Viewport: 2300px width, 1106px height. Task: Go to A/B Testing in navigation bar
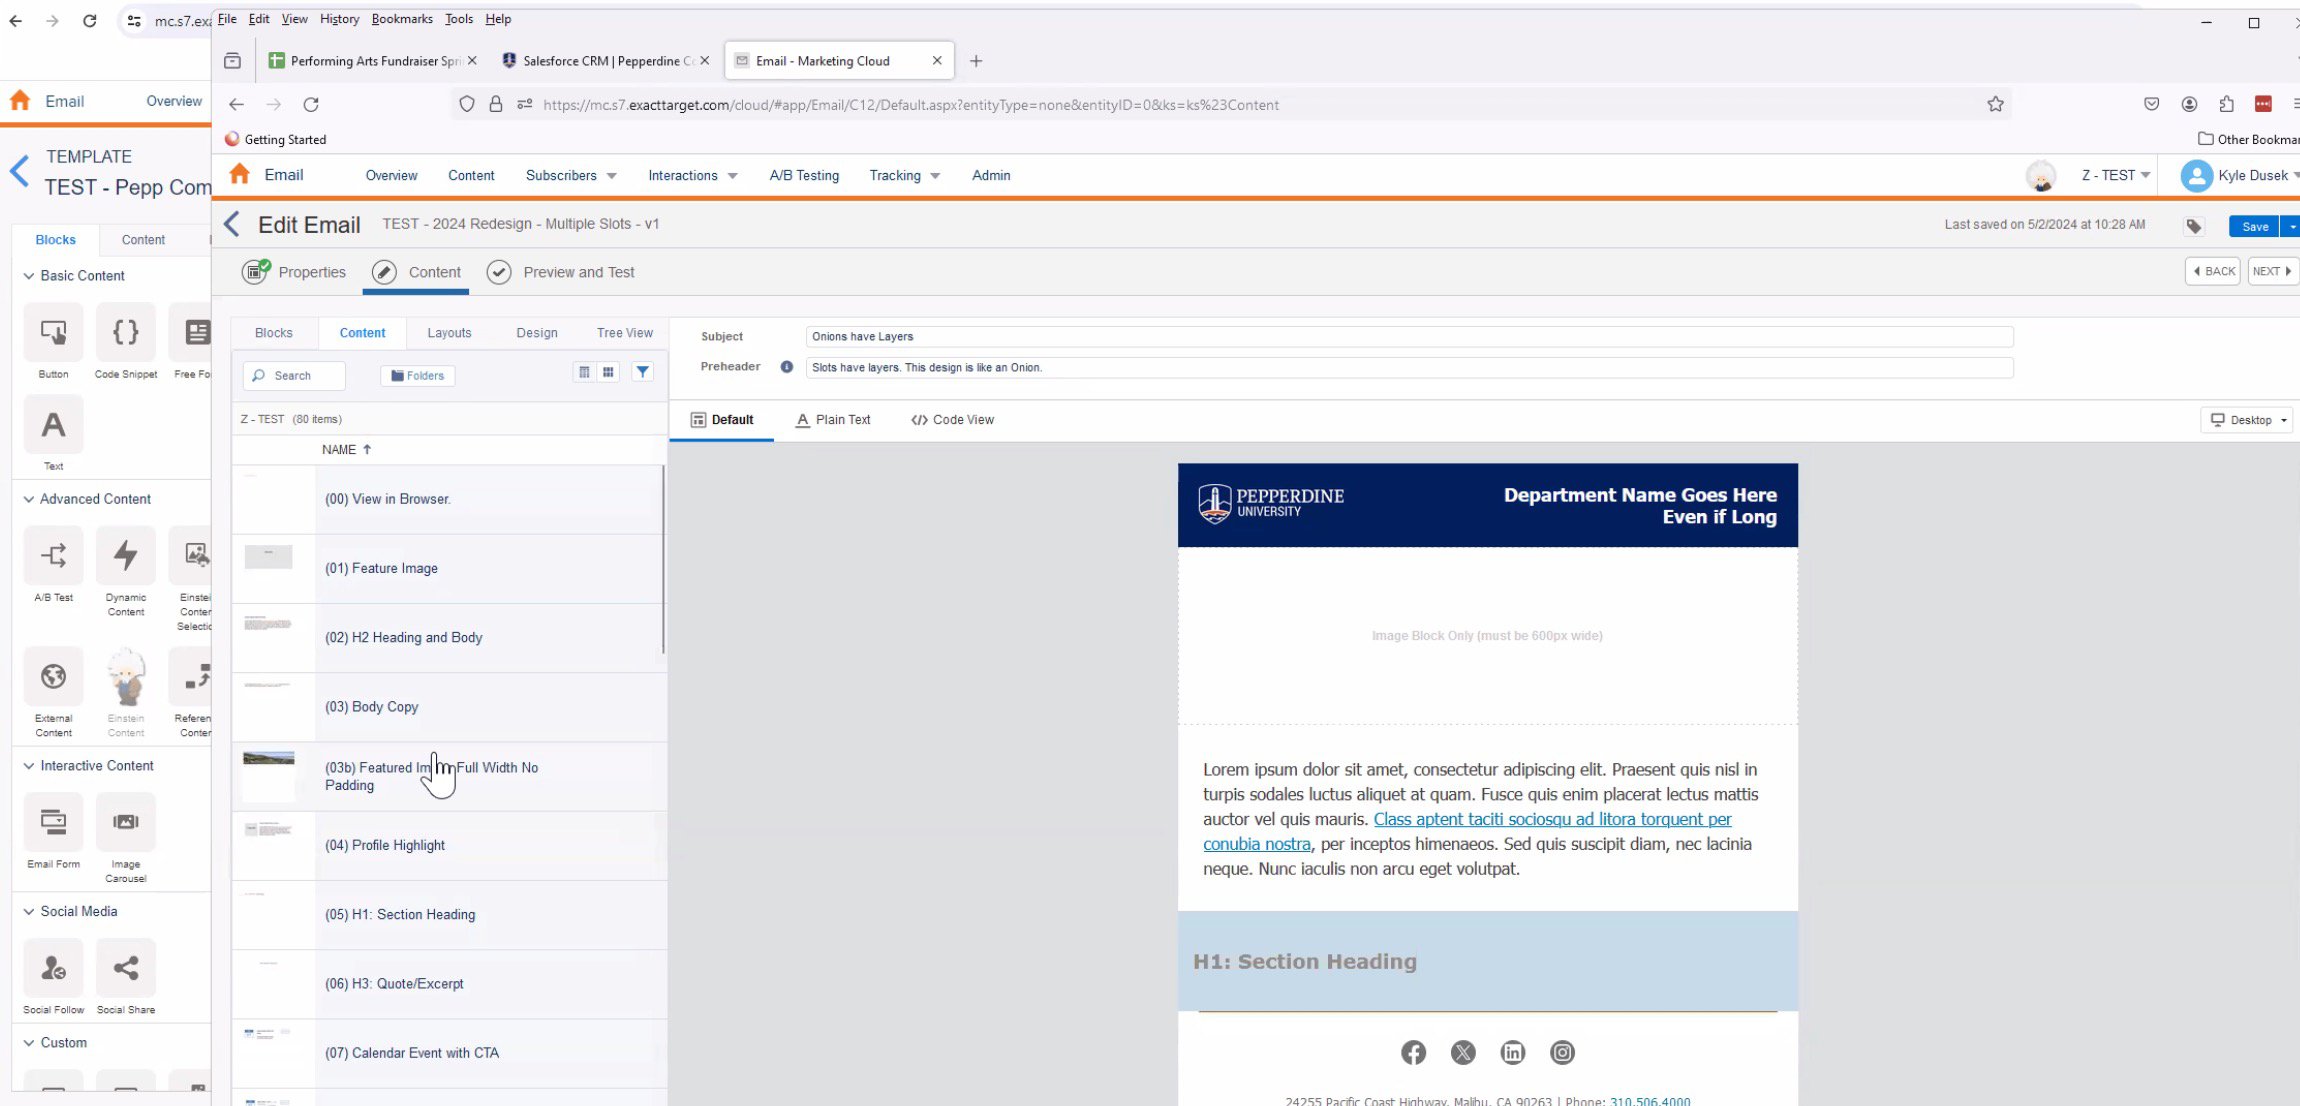coord(804,175)
